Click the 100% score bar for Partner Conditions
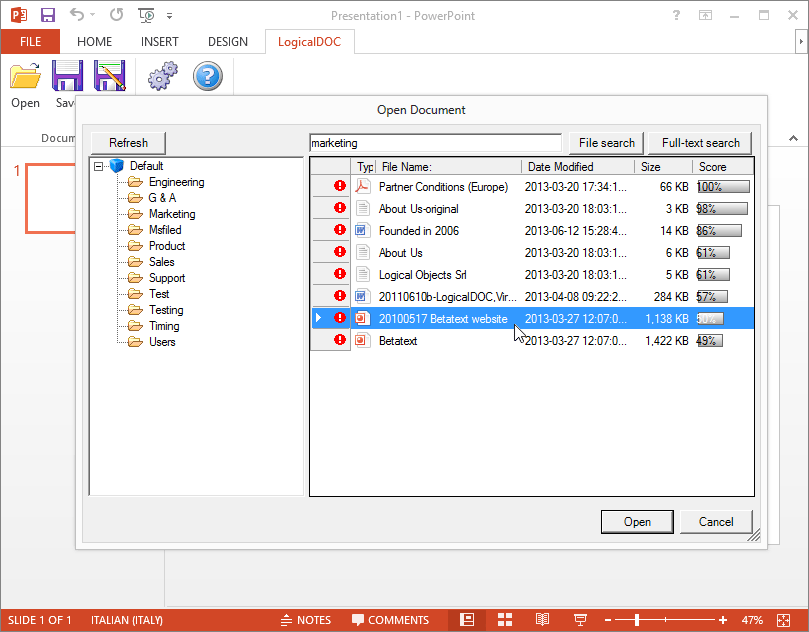The height and width of the screenshot is (632, 809). click(x=723, y=187)
